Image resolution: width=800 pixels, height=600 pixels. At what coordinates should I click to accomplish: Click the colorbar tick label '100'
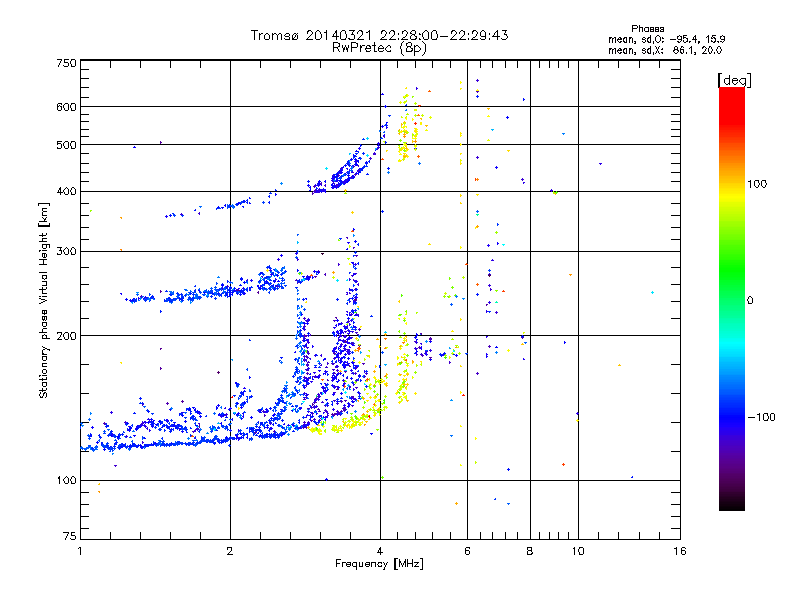(x=757, y=184)
